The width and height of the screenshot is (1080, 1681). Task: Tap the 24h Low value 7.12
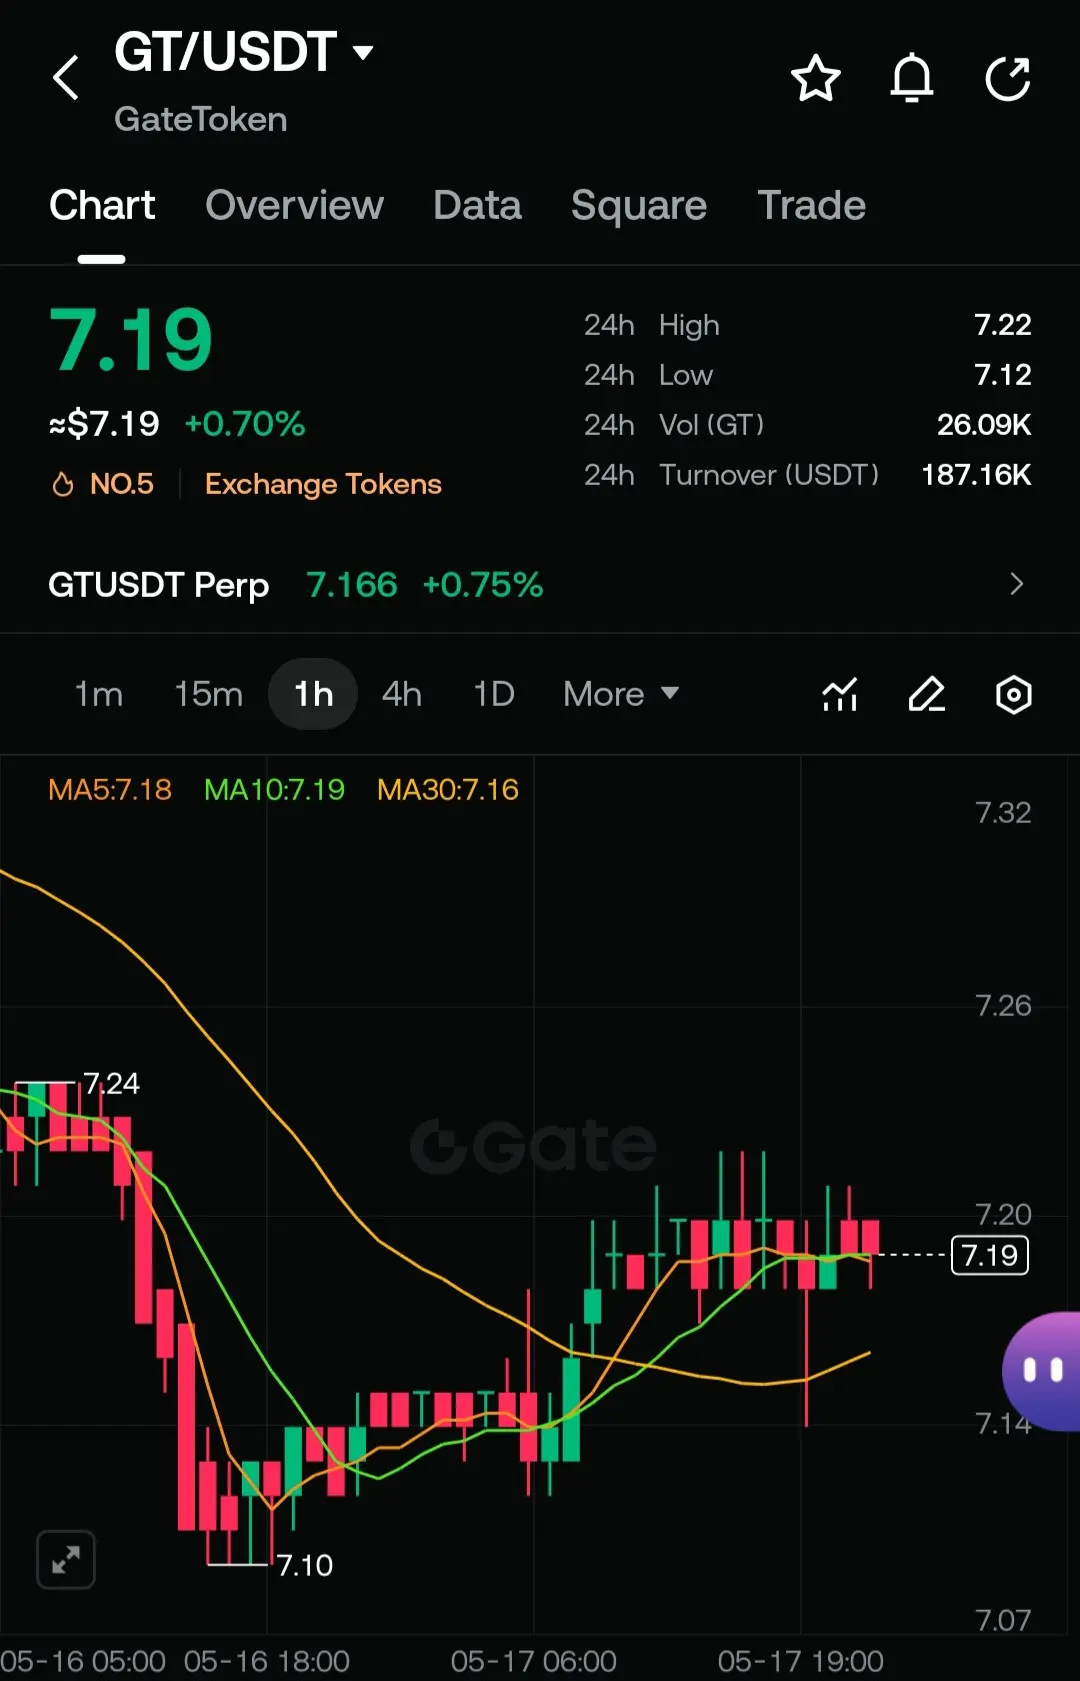click(1003, 375)
